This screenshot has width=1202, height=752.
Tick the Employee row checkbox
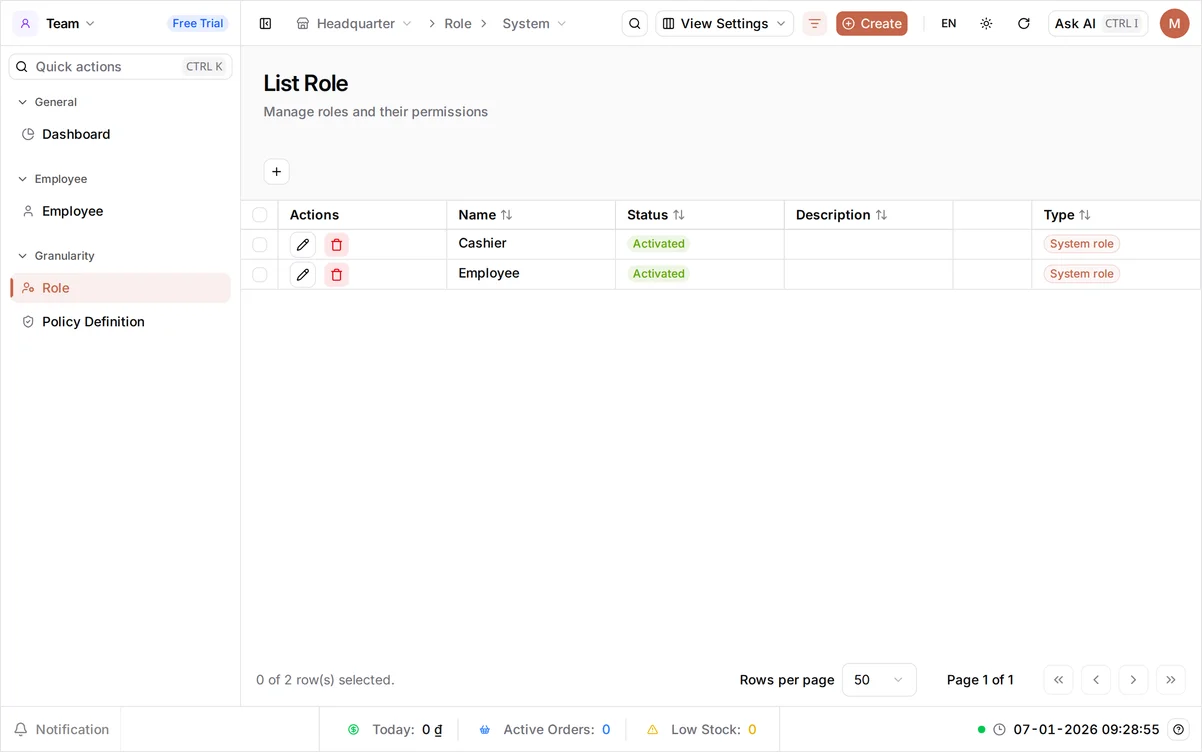[260, 275]
